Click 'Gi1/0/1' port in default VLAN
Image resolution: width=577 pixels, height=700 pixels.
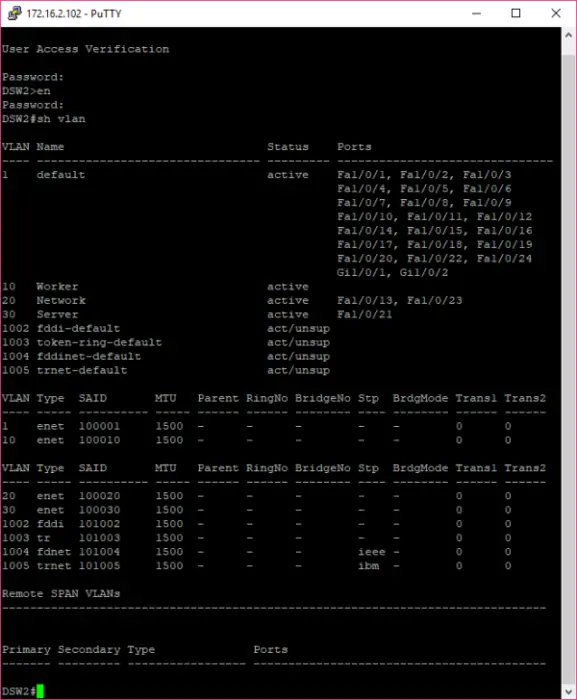point(361,272)
